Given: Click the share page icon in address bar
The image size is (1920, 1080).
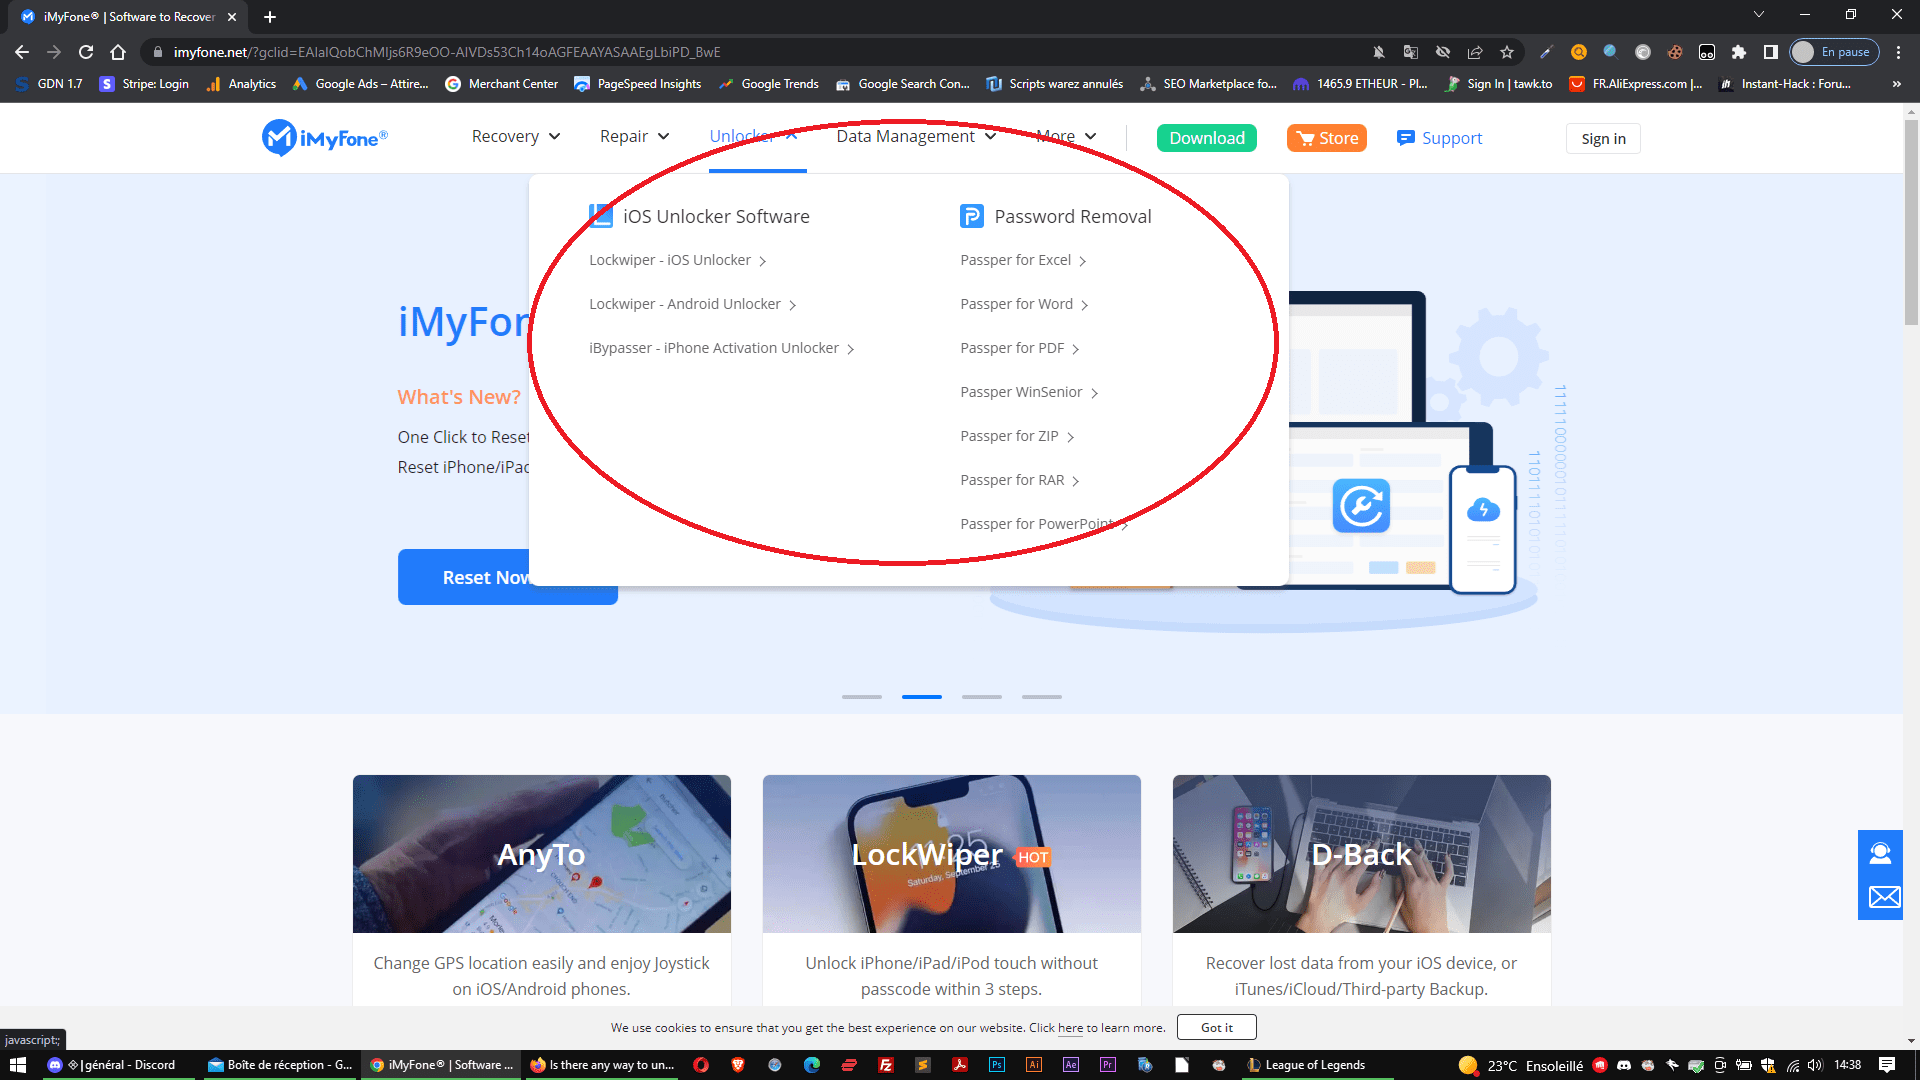Looking at the screenshot, I should click(1475, 52).
